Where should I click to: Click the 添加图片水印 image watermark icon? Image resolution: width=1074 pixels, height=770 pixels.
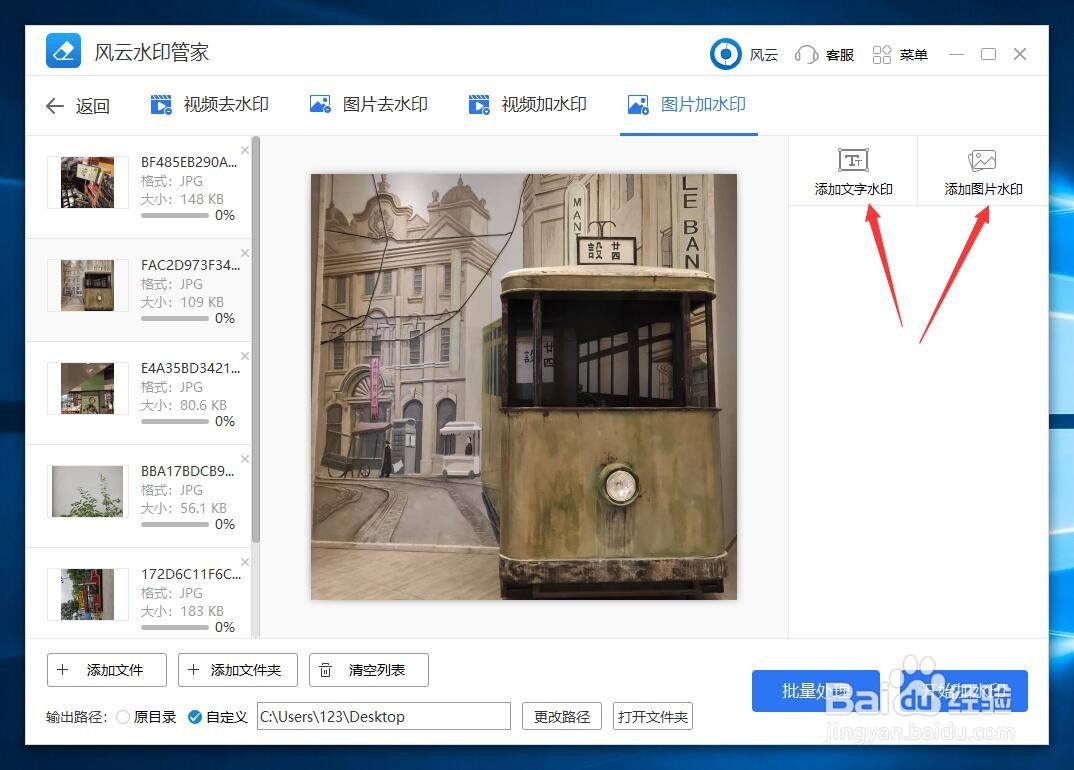(981, 170)
